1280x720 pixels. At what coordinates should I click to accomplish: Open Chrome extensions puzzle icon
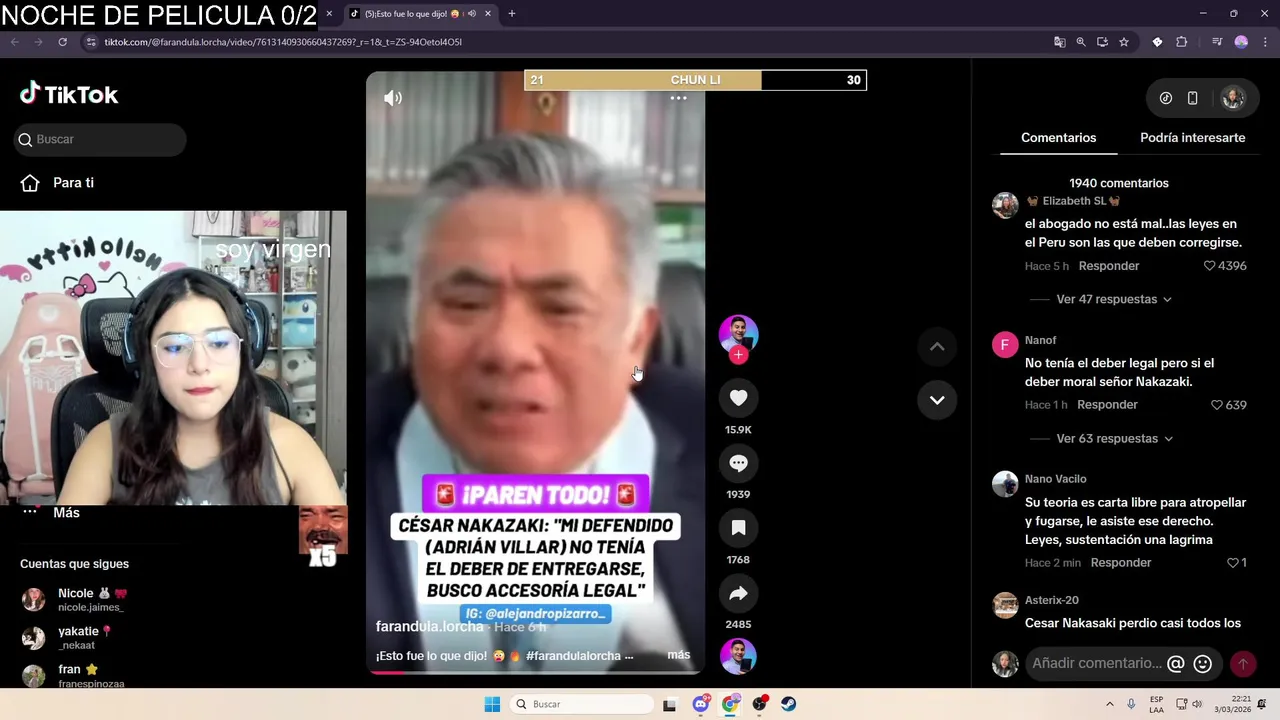[1181, 42]
